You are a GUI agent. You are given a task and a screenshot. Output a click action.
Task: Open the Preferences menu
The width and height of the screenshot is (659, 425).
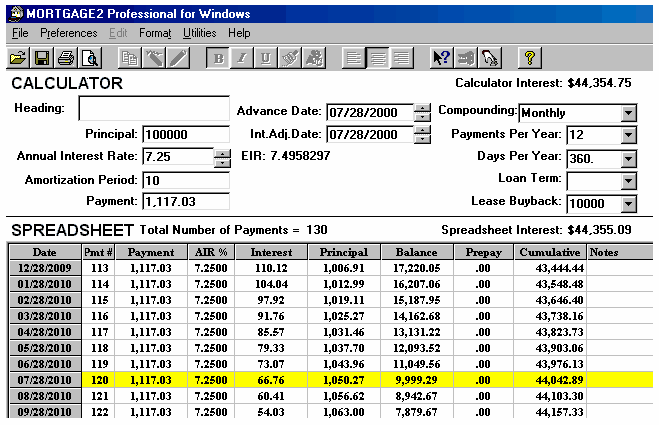point(68,33)
